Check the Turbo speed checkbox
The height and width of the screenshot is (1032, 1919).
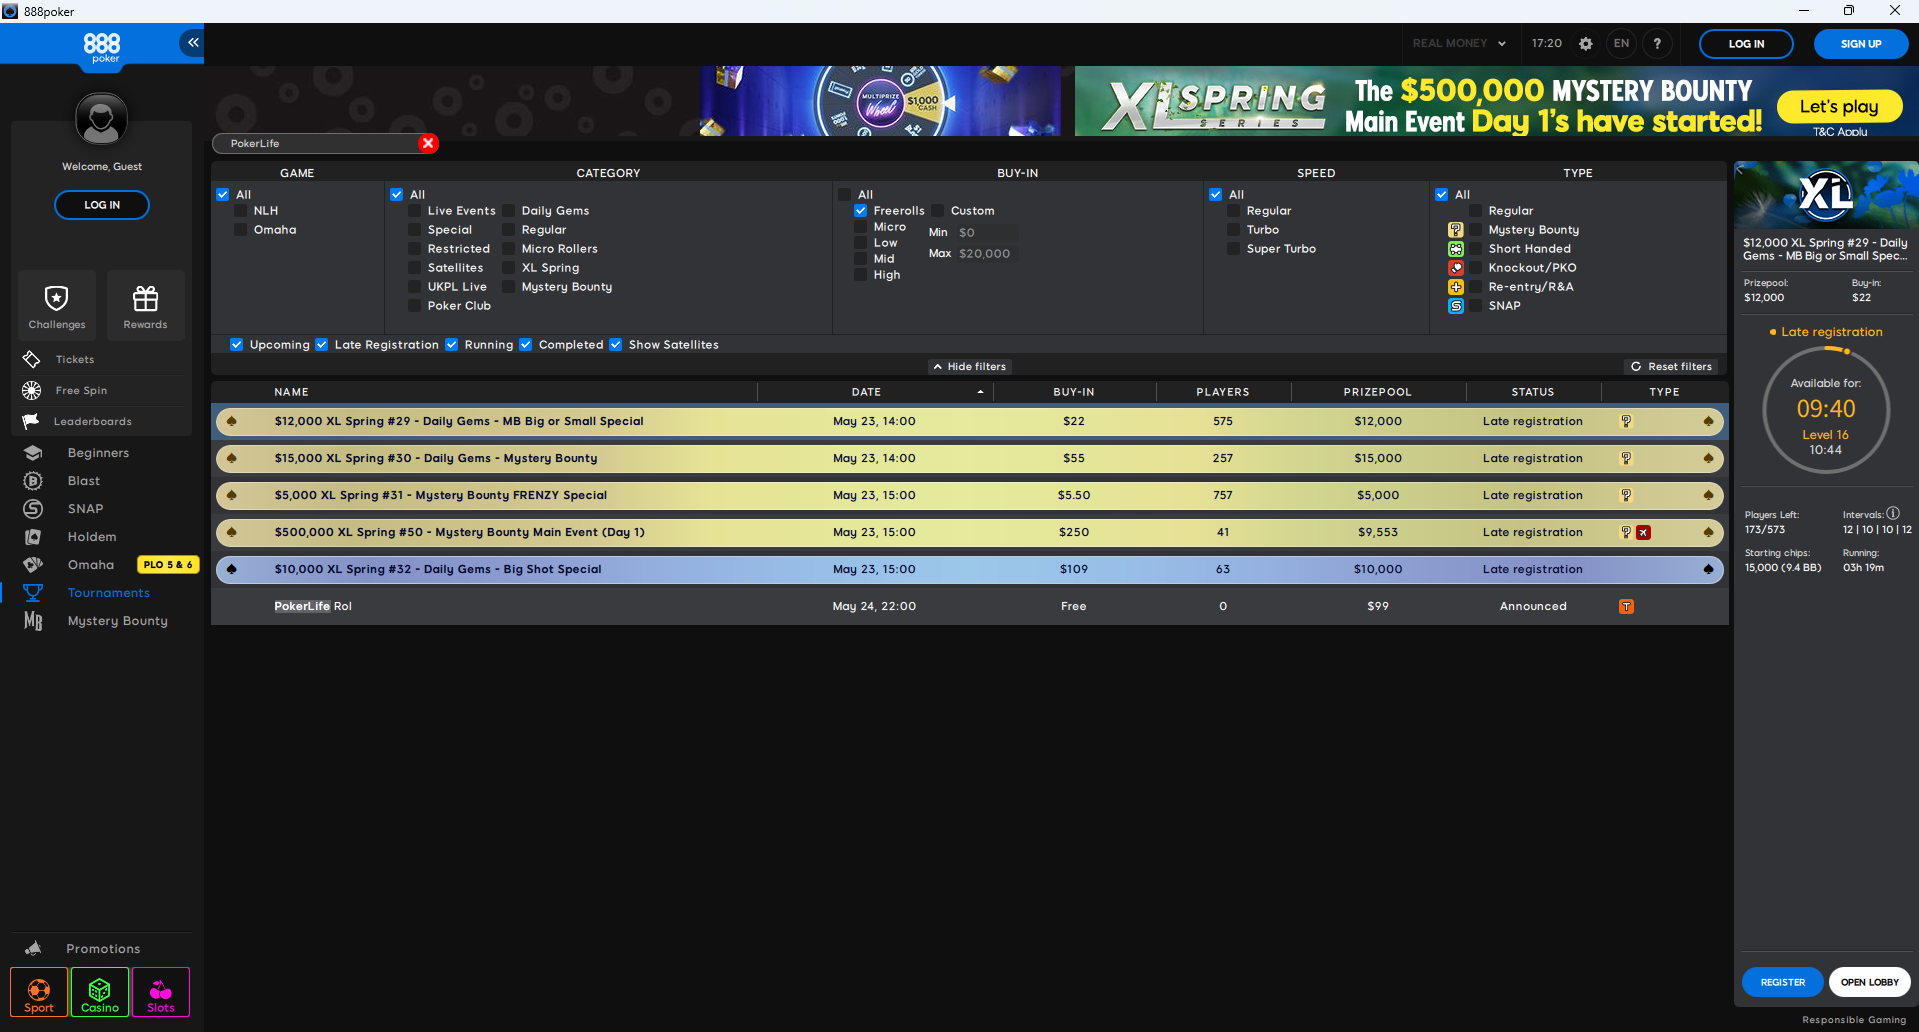click(1234, 230)
